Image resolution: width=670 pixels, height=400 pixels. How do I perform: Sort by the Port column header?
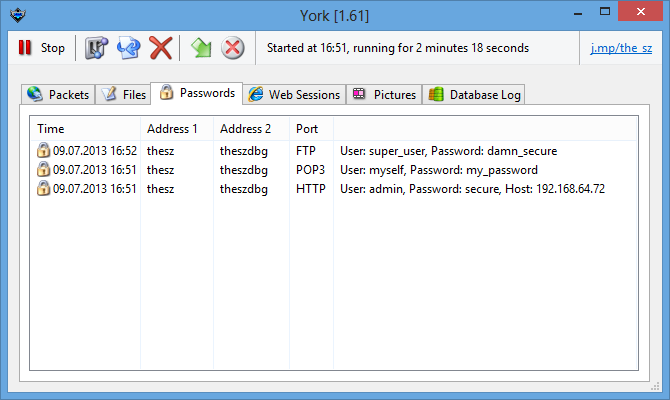click(311, 129)
